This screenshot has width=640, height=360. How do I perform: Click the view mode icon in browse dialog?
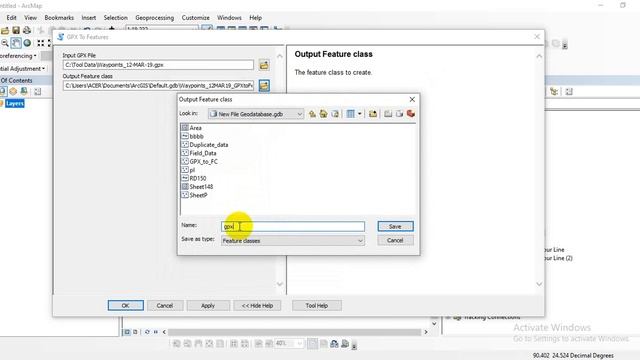(x=350, y=114)
